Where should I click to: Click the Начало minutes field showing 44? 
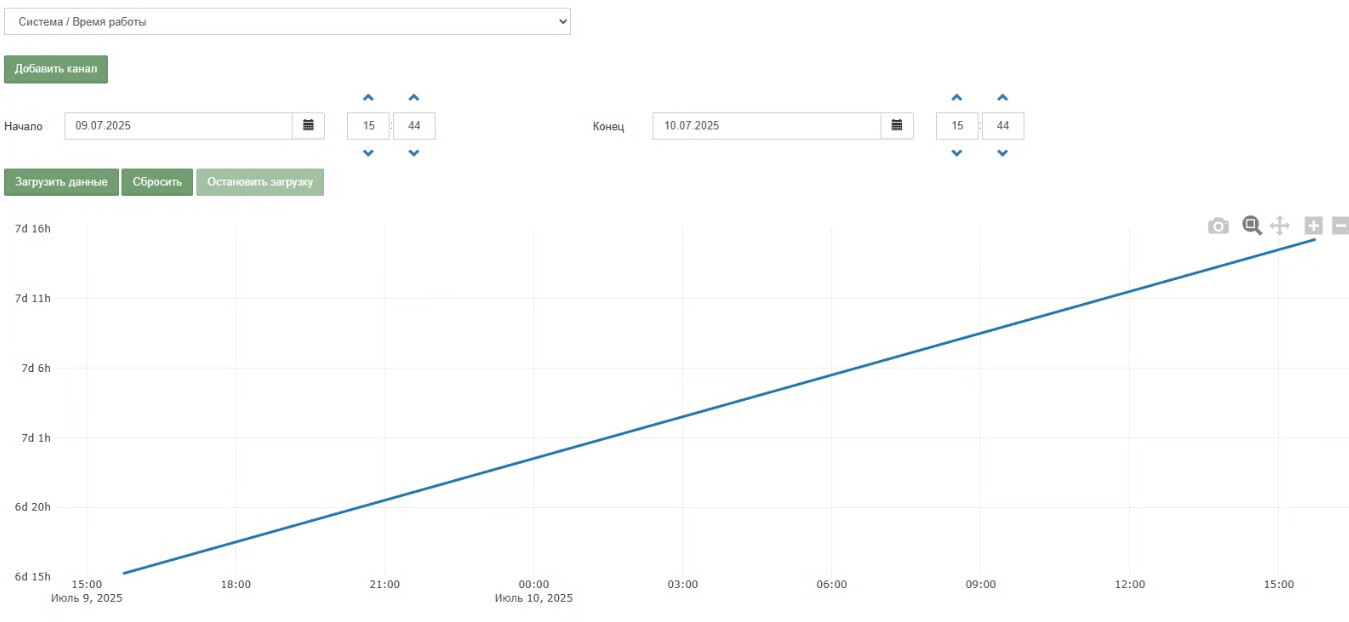coord(414,126)
